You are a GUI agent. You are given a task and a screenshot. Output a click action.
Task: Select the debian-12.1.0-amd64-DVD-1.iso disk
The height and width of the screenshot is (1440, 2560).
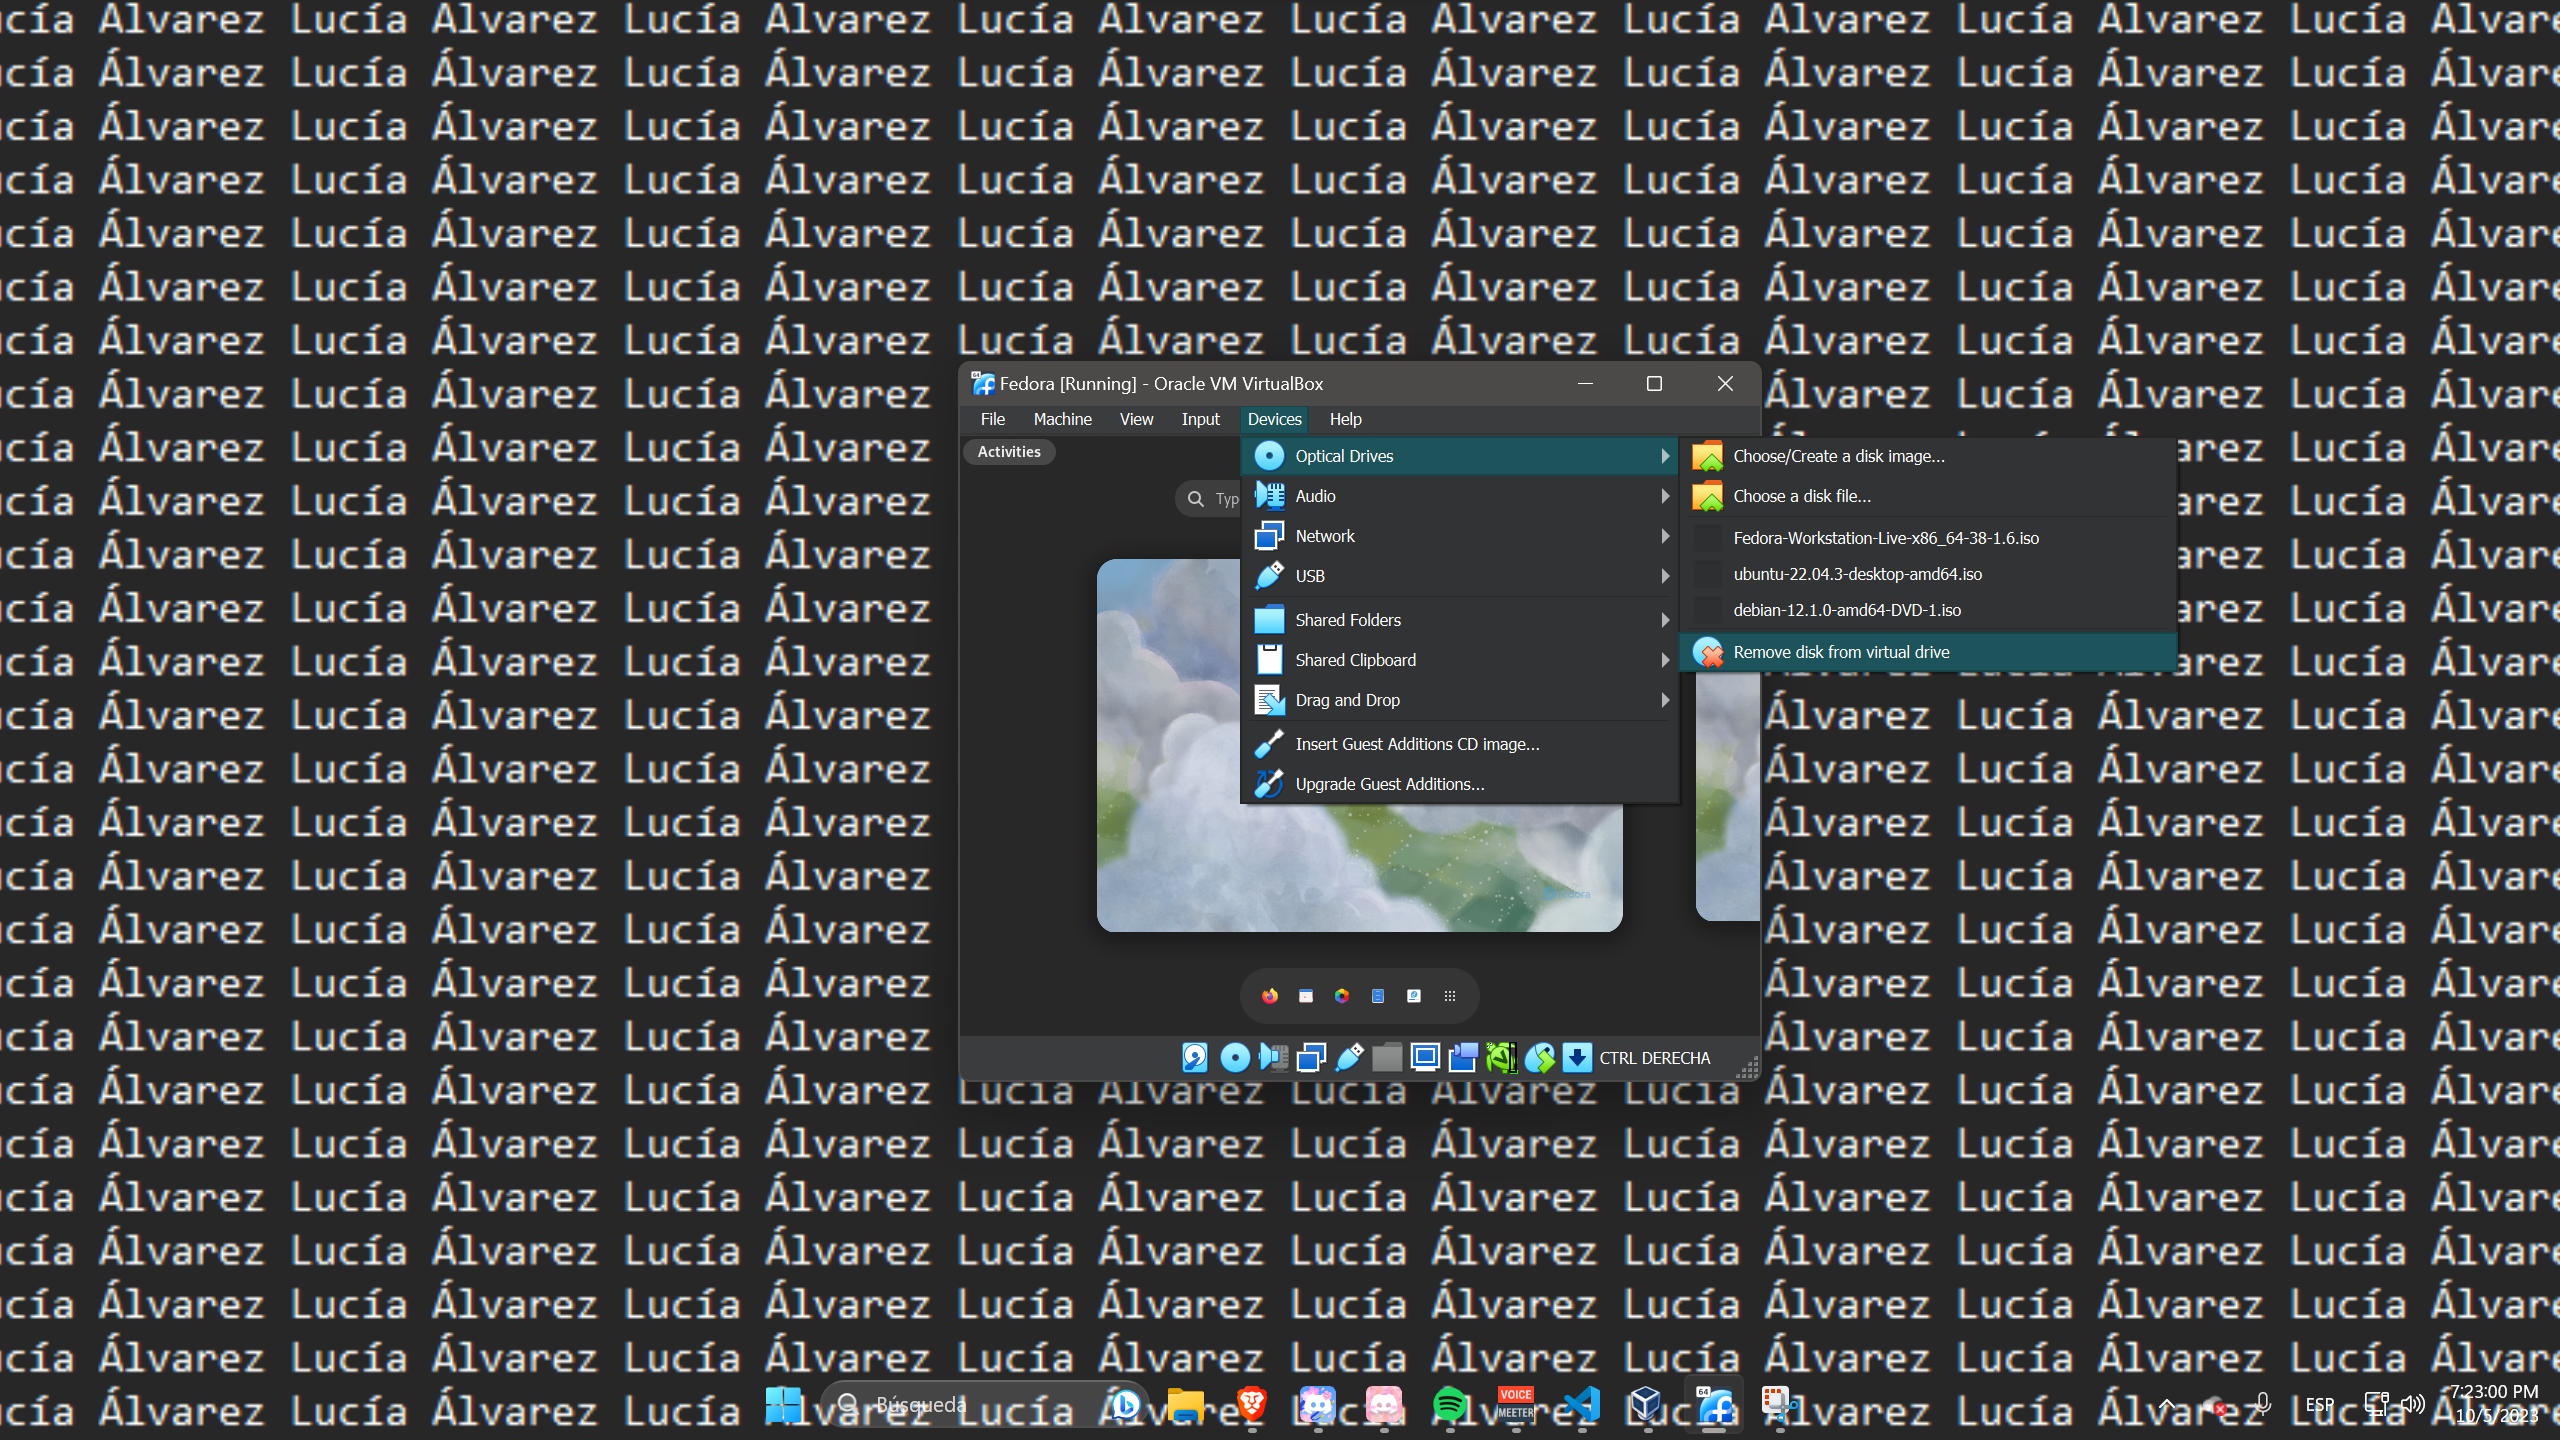[x=1846, y=610]
